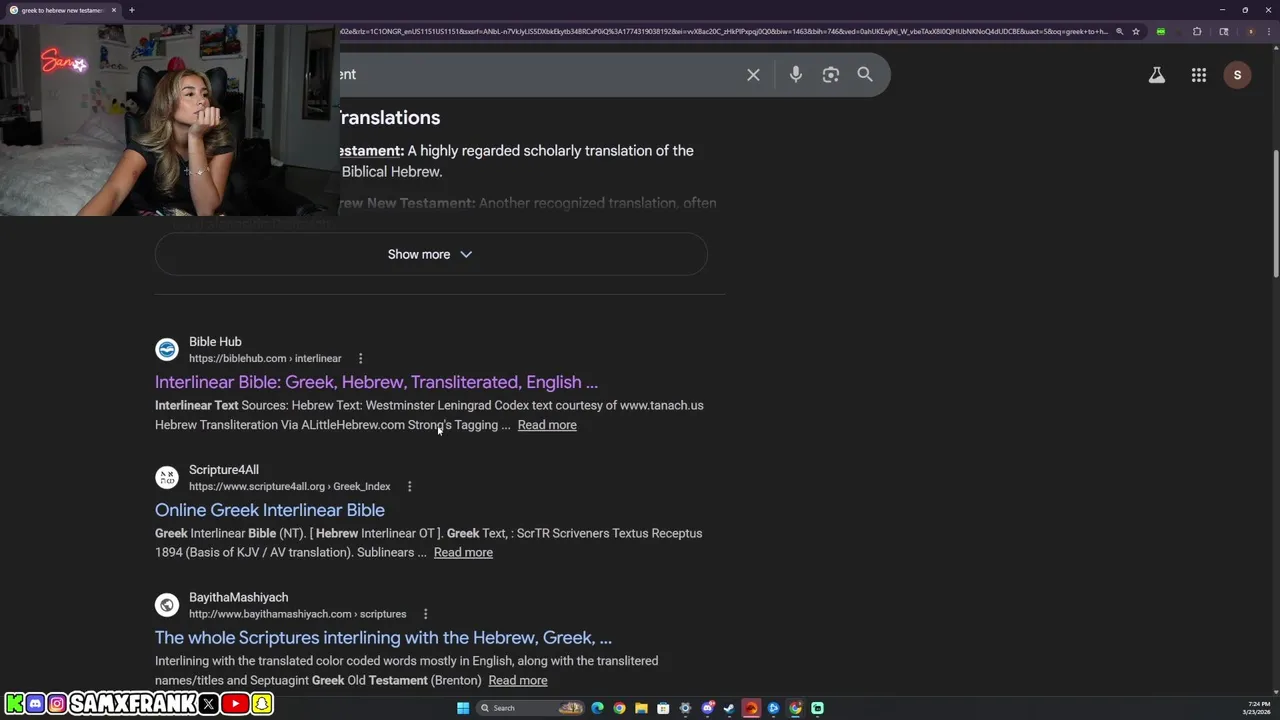Open Microsoft Edge from the taskbar

click(597, 708)
